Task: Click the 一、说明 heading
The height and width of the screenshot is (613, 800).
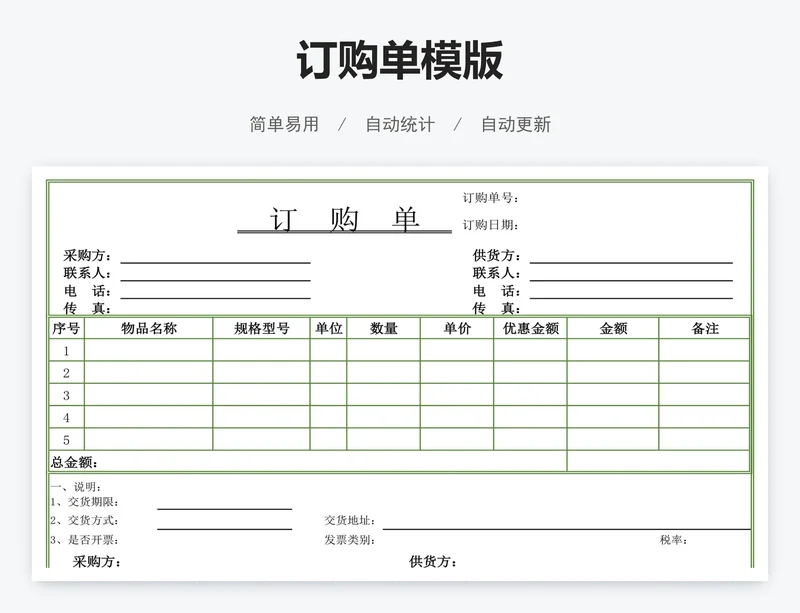Action: tap(76, 487)
